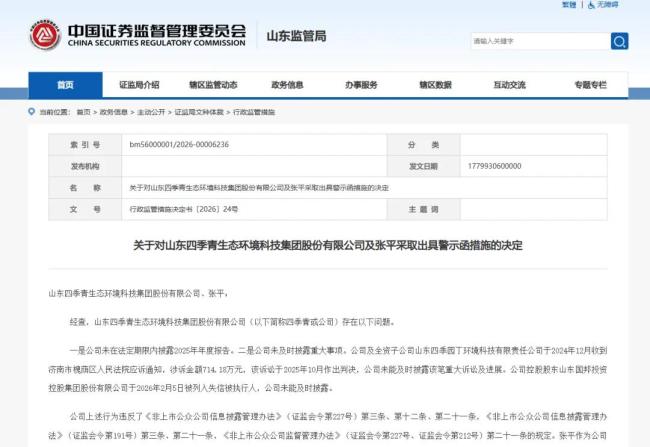Open the 证监局介绍 menu item
Image resolution: width=650 pixels, height=447 pixels.
click(x=139, y=85)
